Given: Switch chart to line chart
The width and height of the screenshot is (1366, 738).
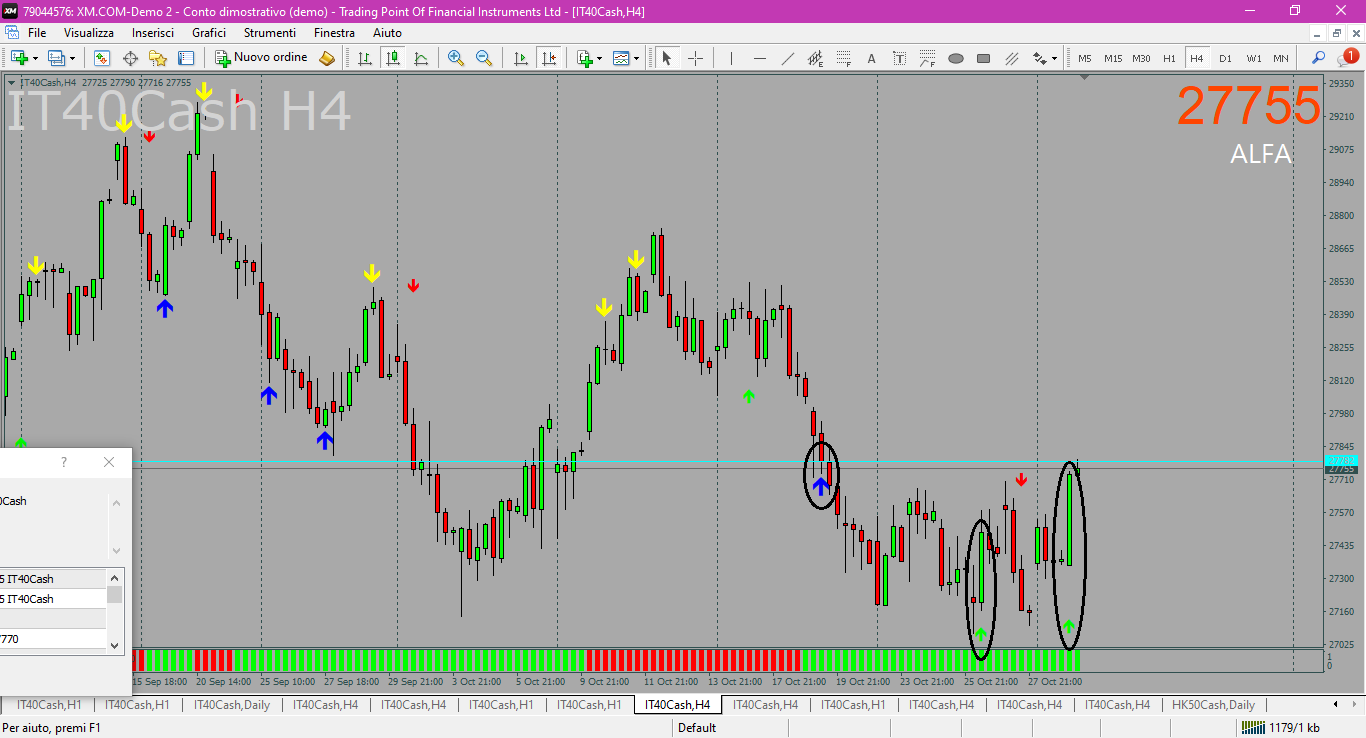Looking at the screenshot, I should 421,58.
